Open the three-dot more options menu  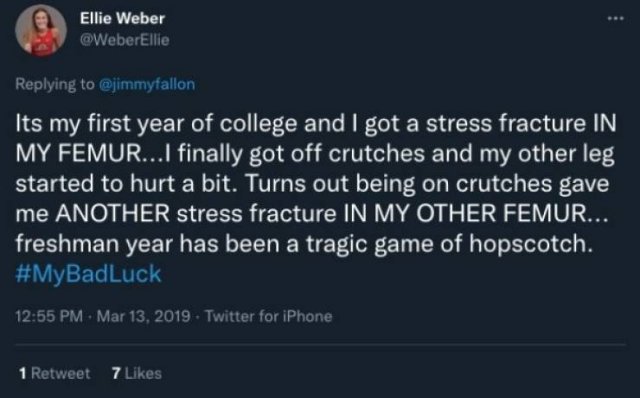pos(616,18)
